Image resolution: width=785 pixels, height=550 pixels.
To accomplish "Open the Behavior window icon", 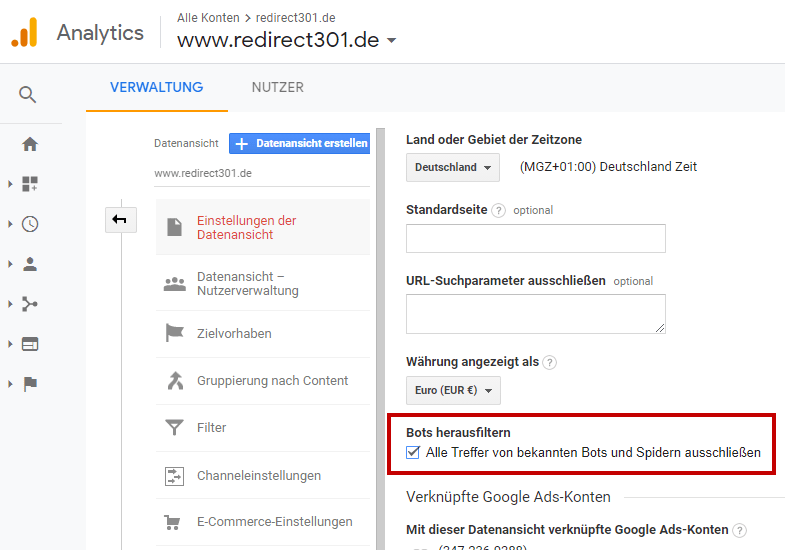I will coord(30,344).
